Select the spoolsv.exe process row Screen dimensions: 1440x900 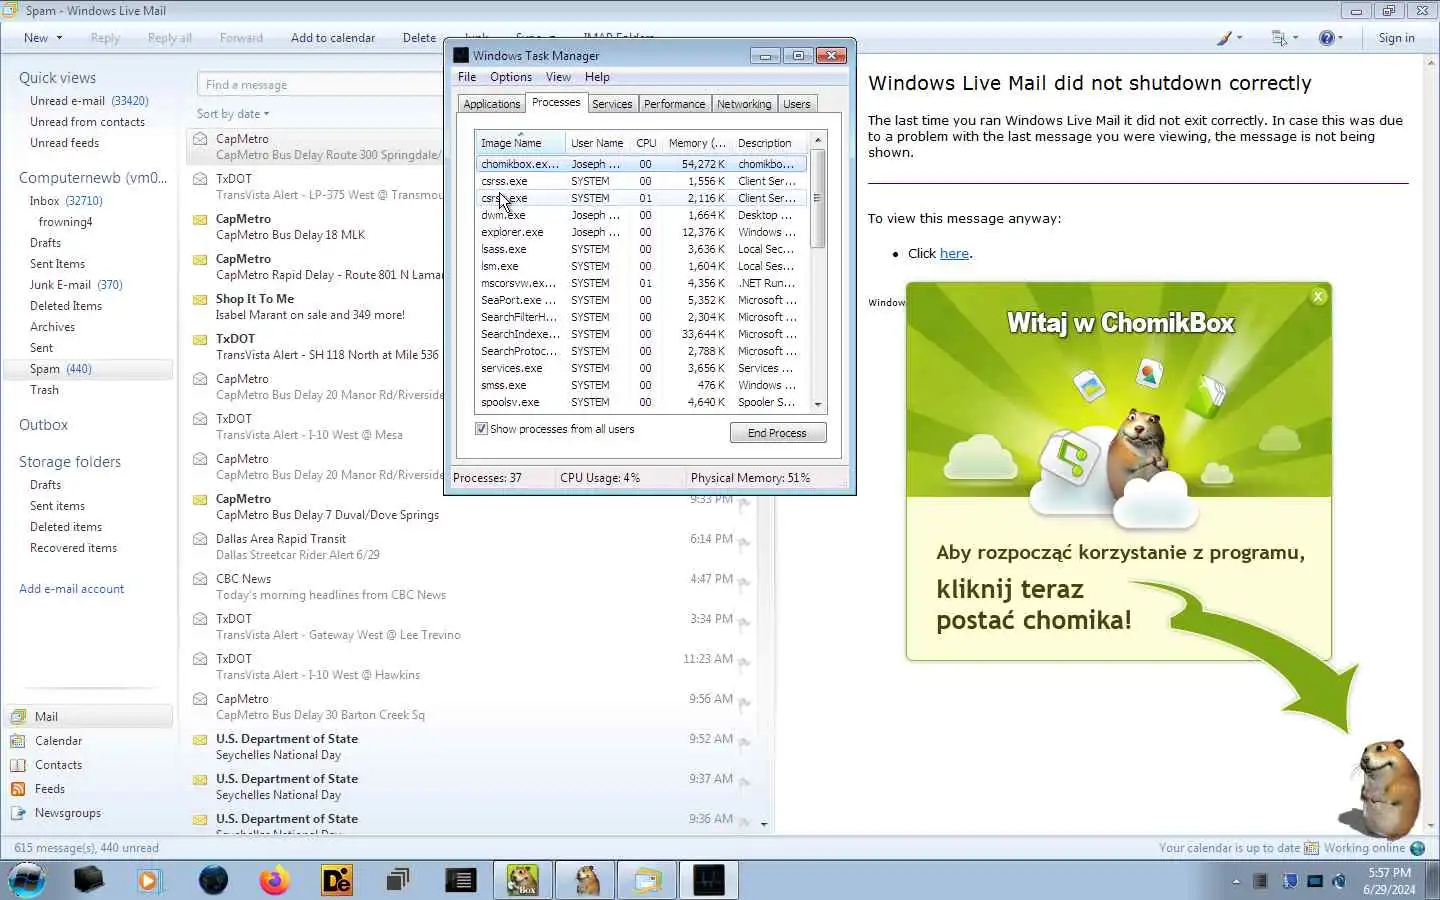640,402
